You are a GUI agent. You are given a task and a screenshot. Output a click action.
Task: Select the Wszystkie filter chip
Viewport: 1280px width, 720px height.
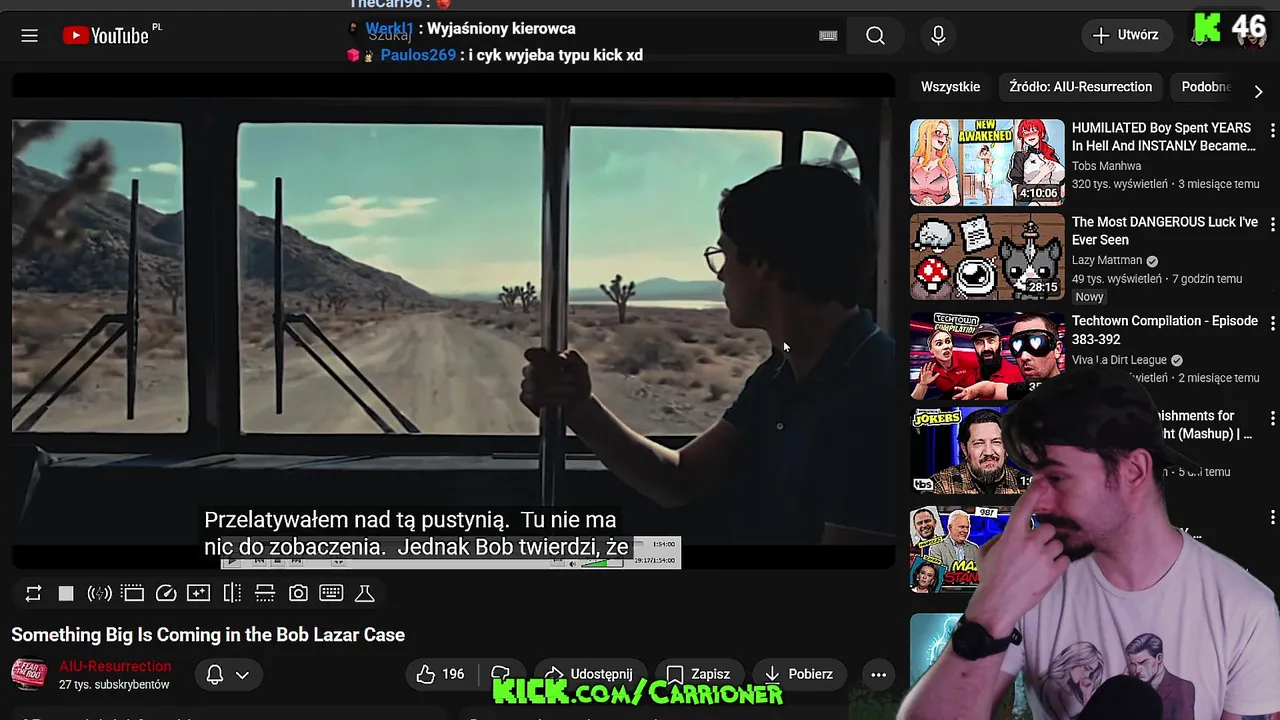[950, 87]
